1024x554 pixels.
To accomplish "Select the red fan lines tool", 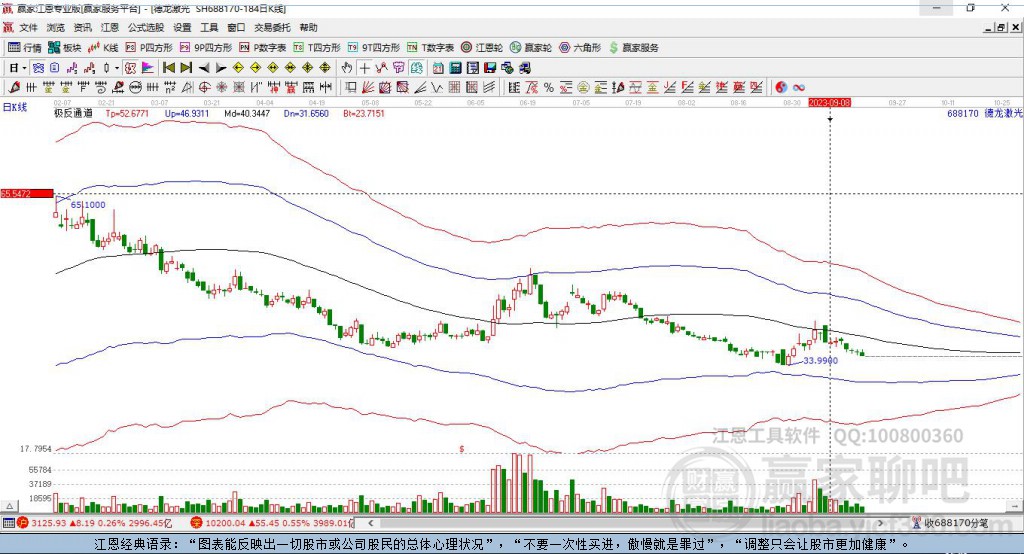I will point(367,88).
